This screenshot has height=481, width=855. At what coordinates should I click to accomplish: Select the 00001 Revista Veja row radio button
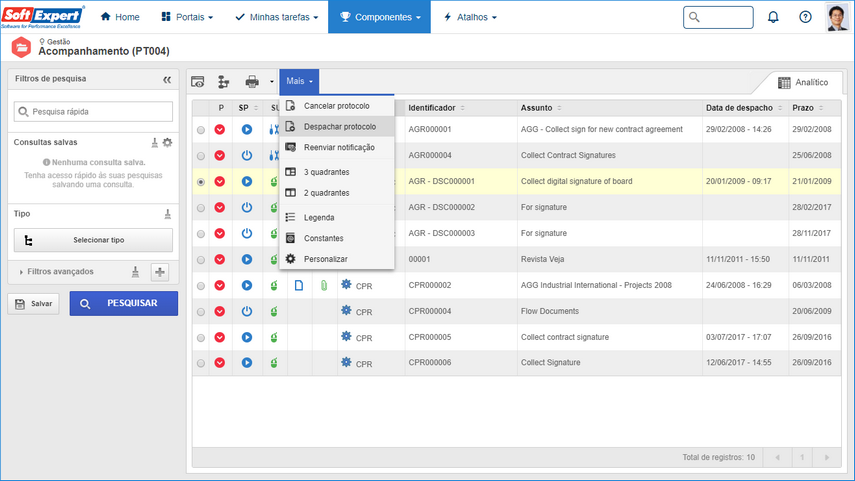(x=201, y=260)
